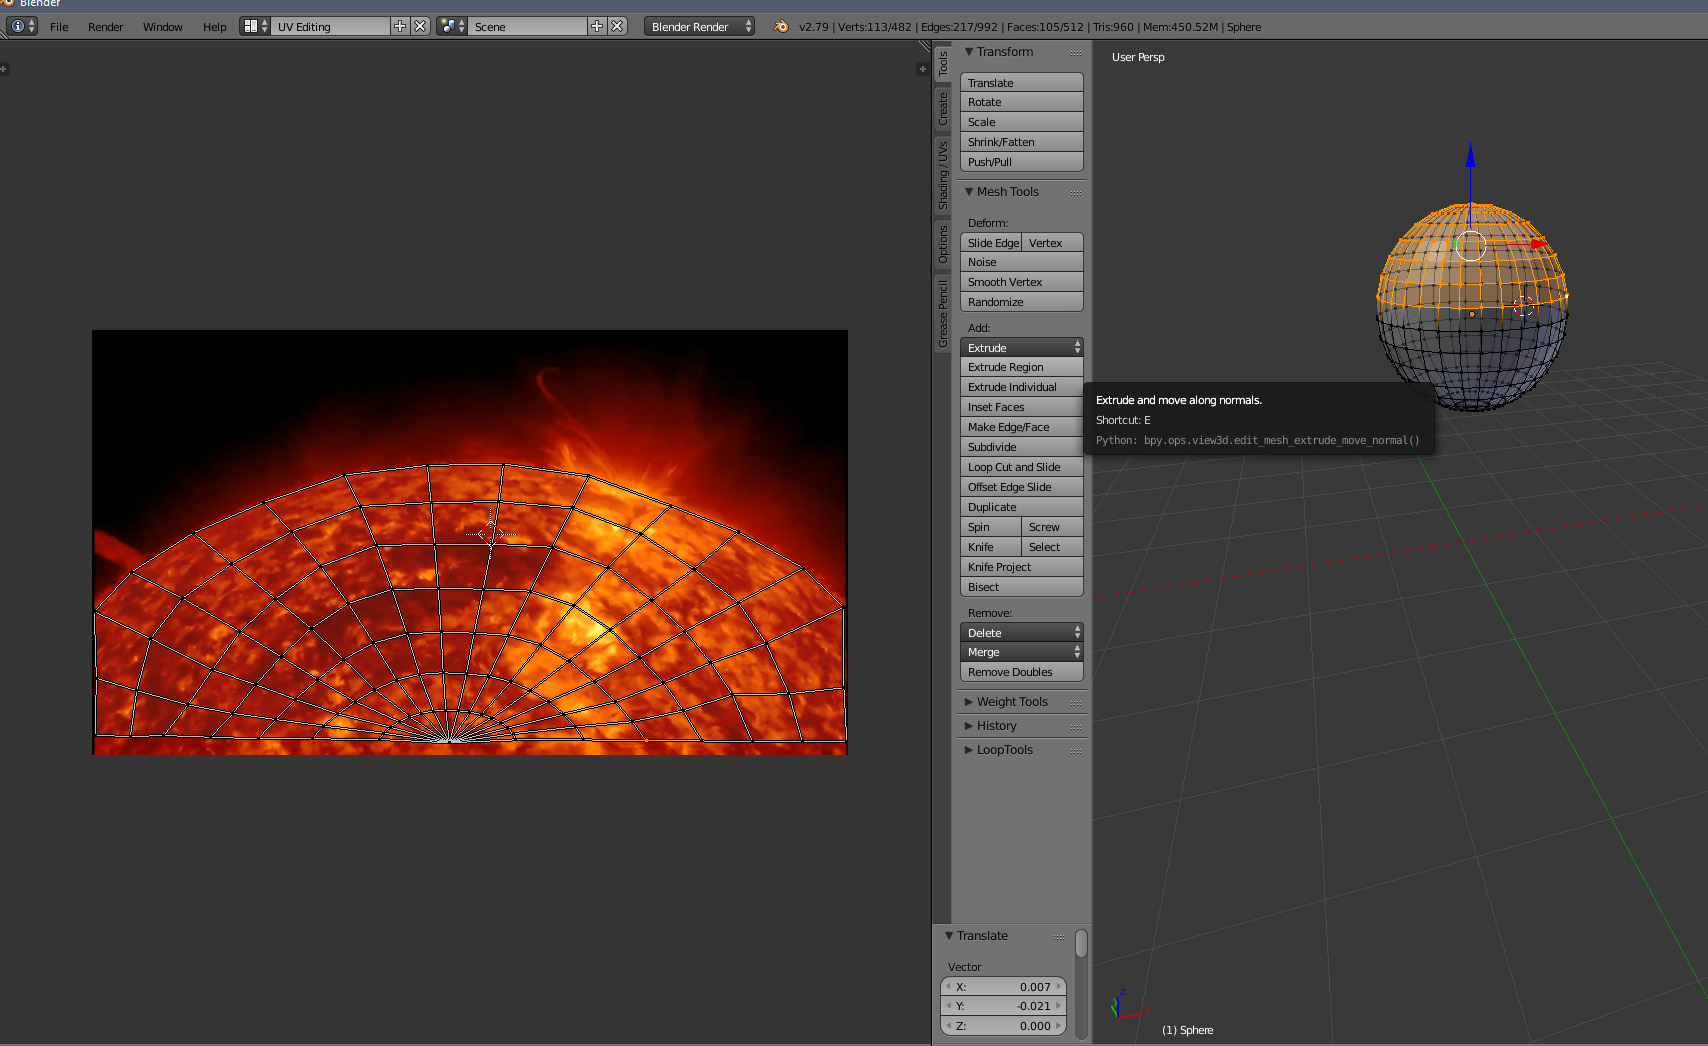
Task: Grab the red X-axis manipulator arrow
Action: coord(1537,243)
